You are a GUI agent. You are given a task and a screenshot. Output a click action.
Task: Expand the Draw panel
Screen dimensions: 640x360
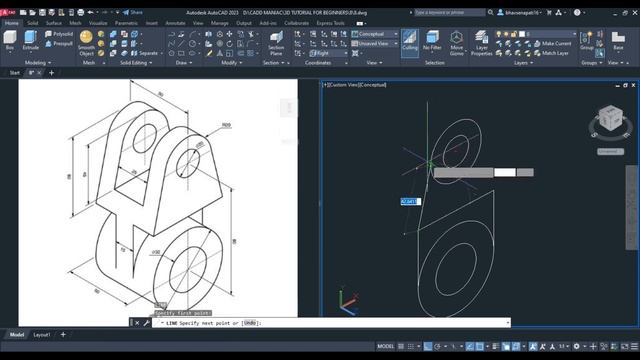(x=184, y=62)
